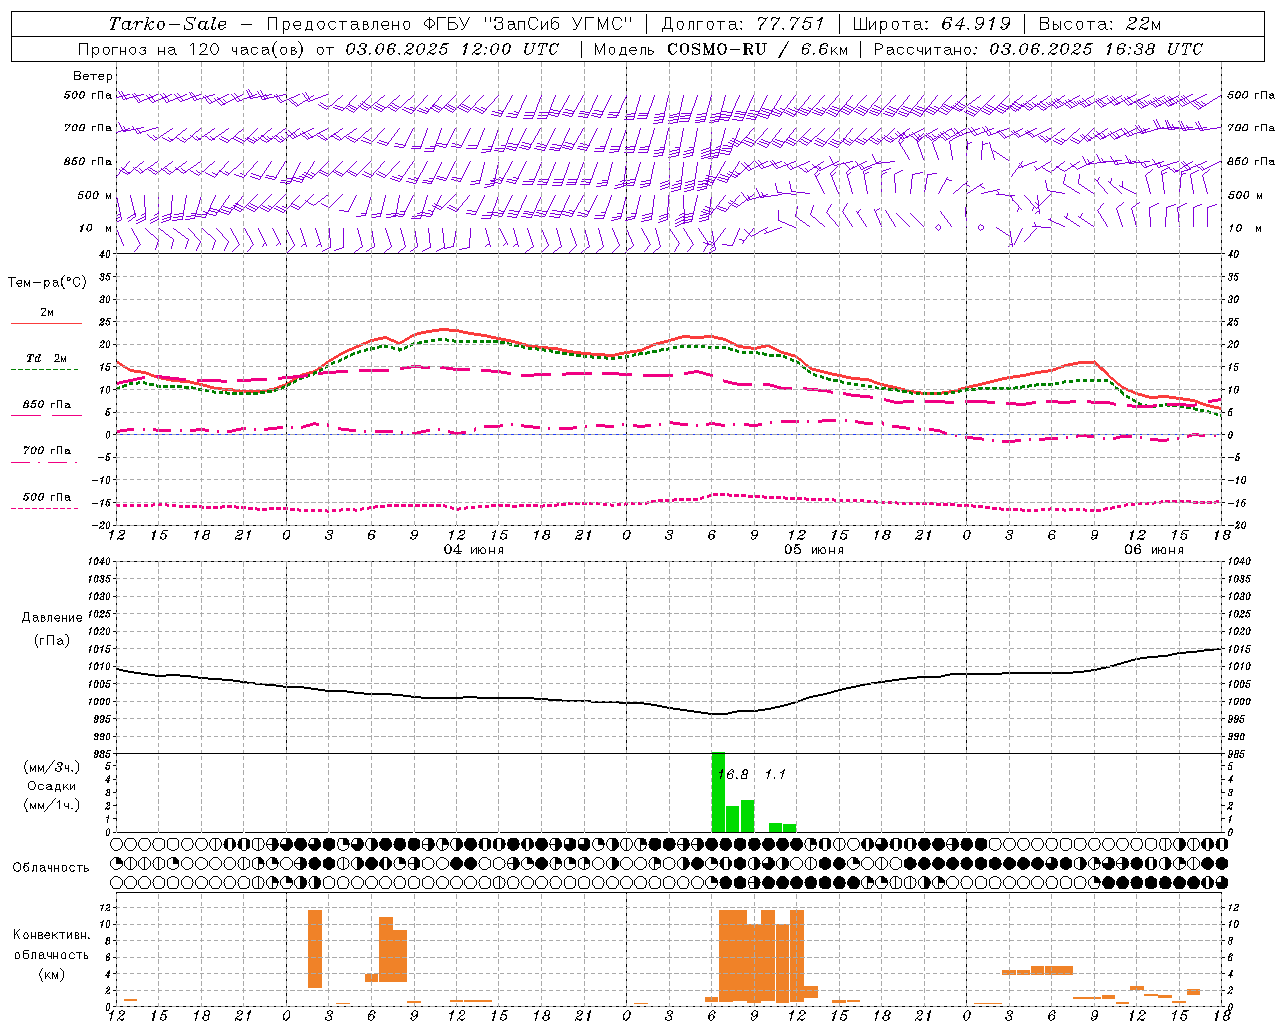This screenshot has width=1280, height=1024.
Task: Click the 'Прогноз на 120 часа(ов)' text
Action: click(192, 49)
